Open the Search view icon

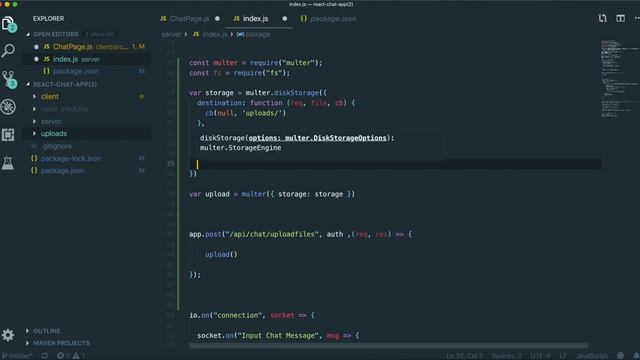pyautogui.click(x=8, y=50)
